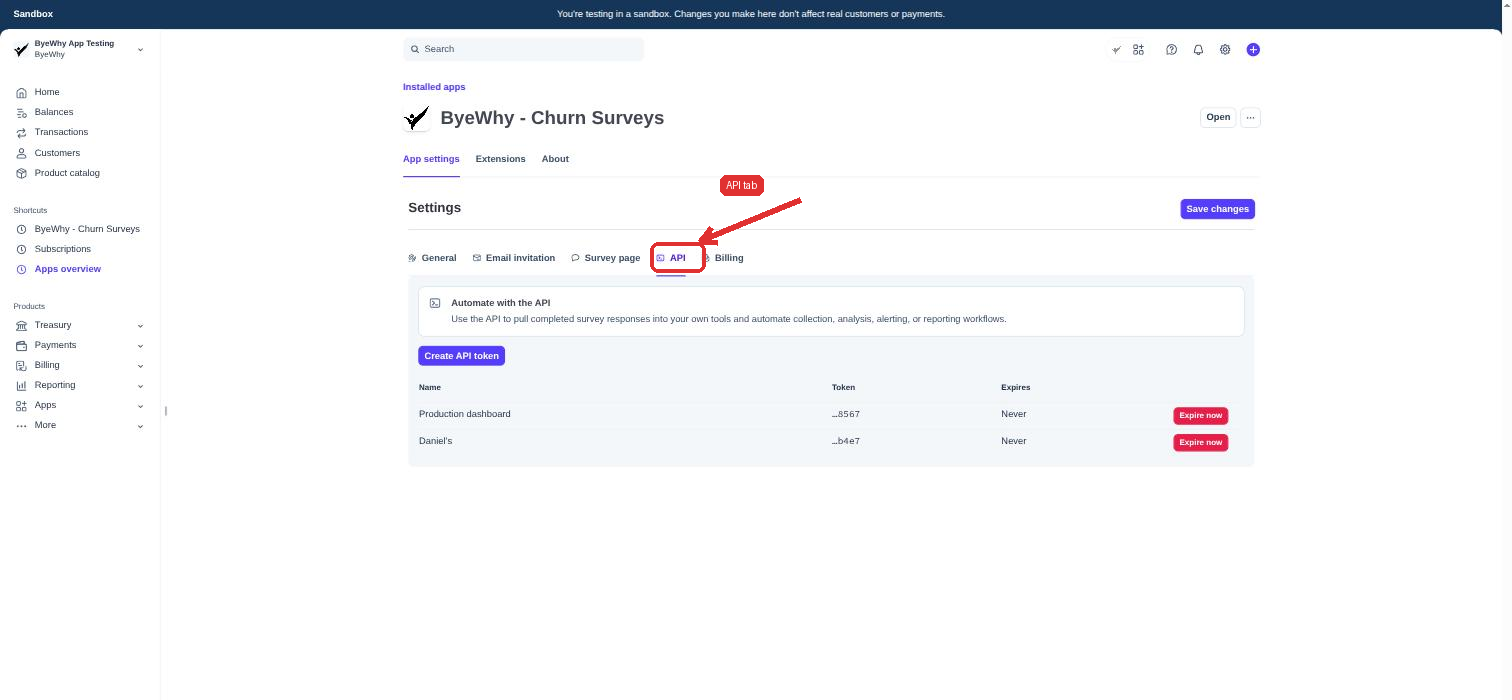Click the purple plus create button
The height and width of the screenshot is (700, 1512).
(1253, 50)
